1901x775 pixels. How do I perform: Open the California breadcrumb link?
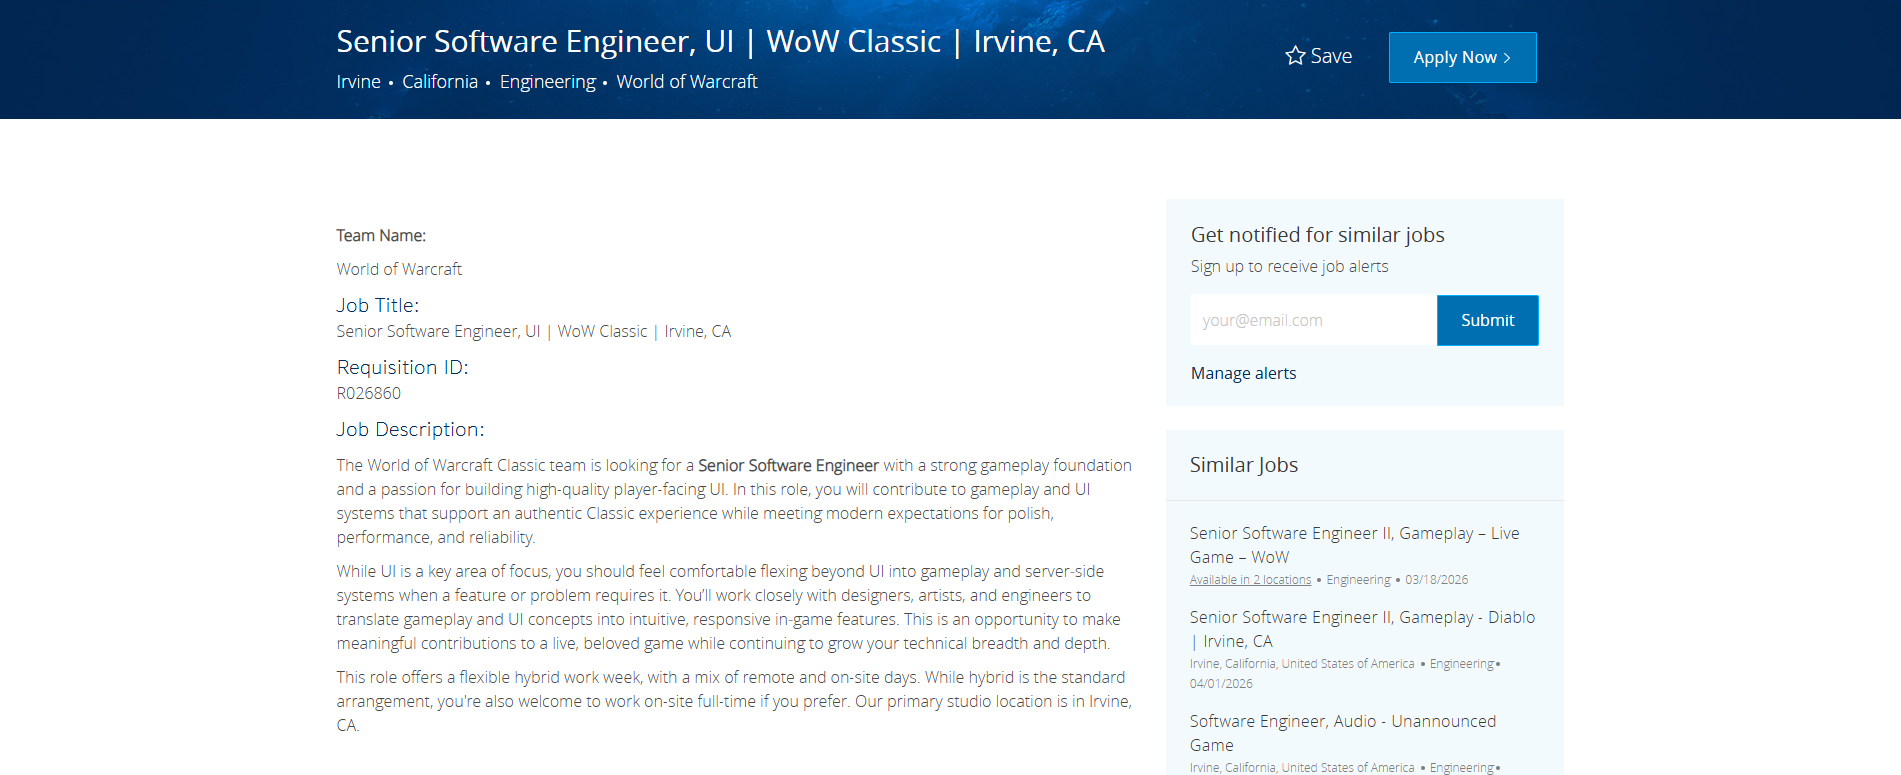coord(440,82)
